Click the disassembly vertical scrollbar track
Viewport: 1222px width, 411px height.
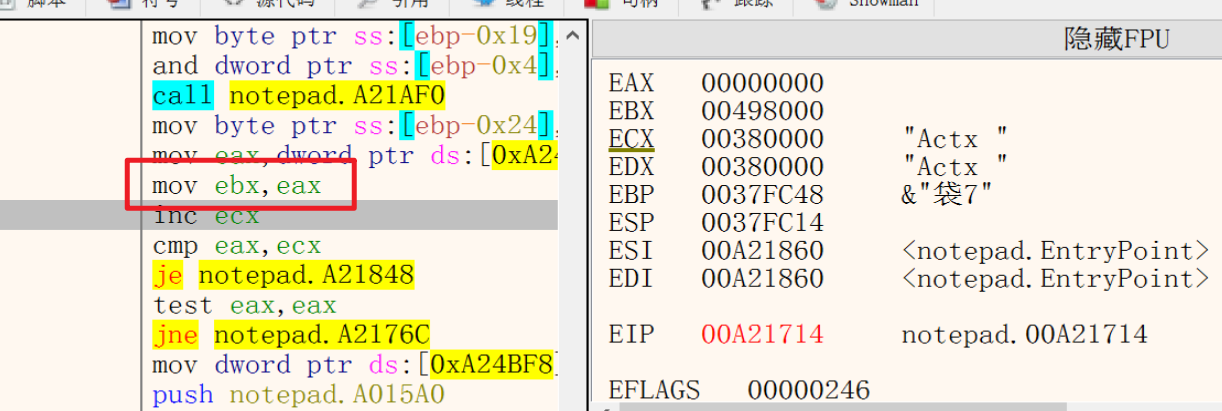point(572,228)
